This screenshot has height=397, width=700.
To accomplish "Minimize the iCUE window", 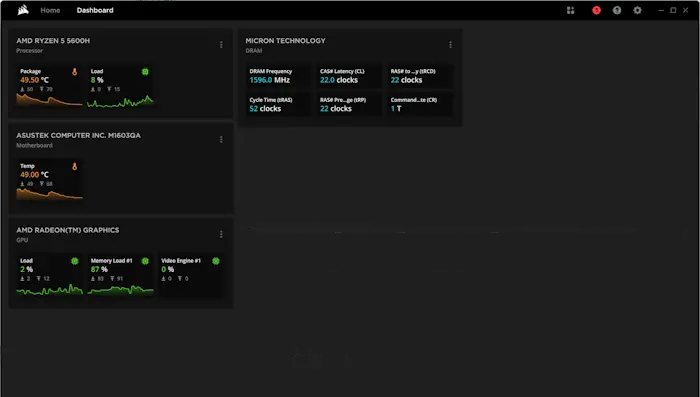I will [x=661, y=10].
